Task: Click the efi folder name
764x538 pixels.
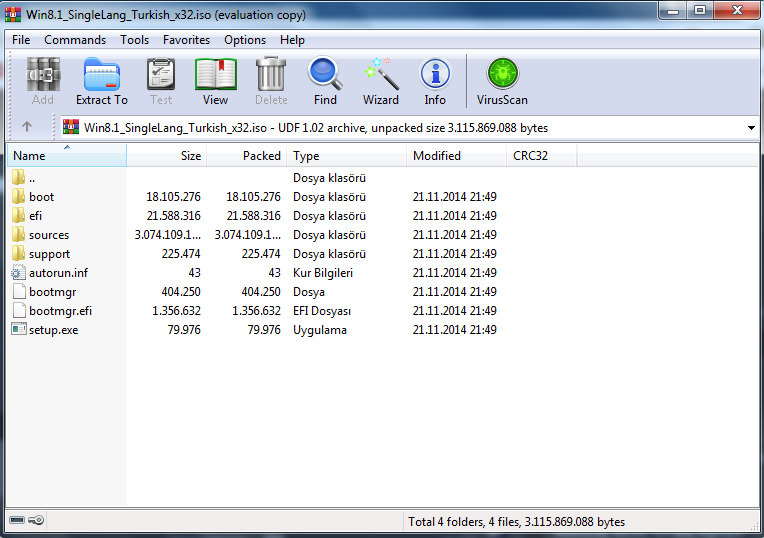Action: [36, 216]
